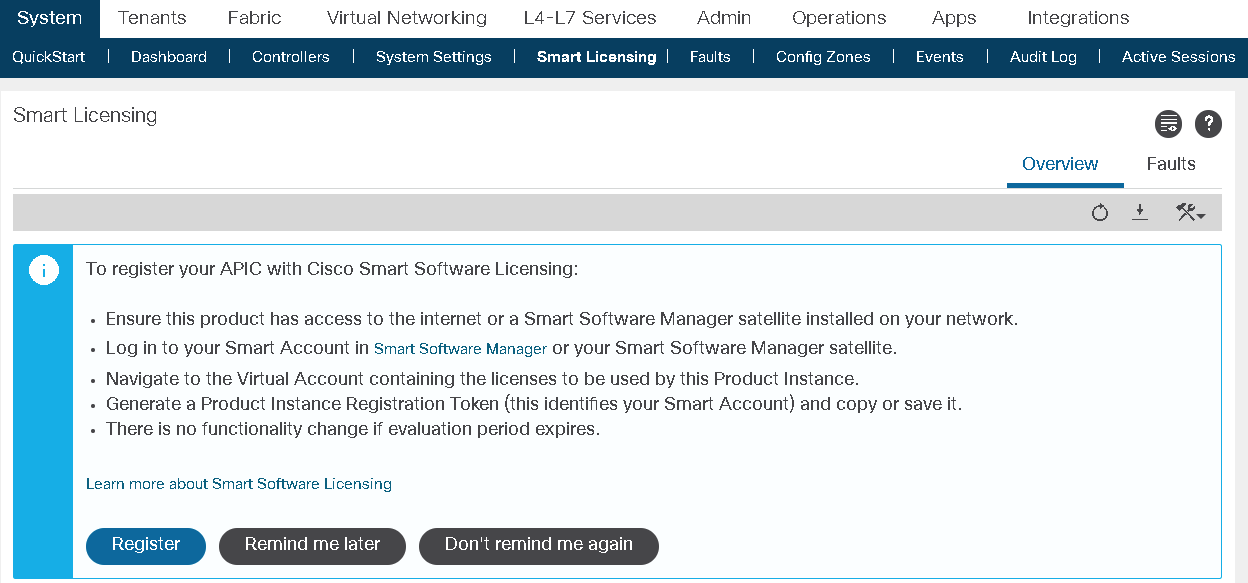Switch to the Overview tab

coord(1060,164)
